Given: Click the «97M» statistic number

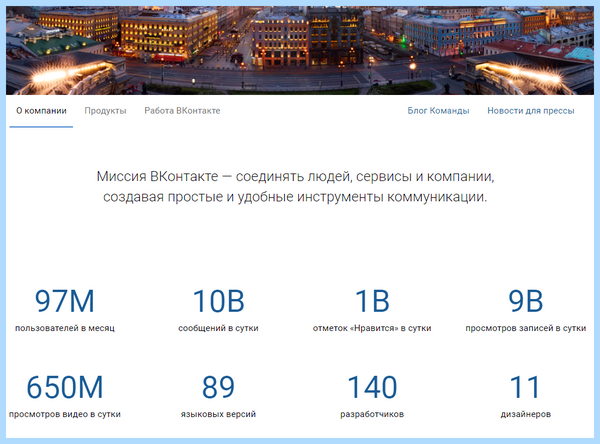Looking at the screenshot, I should [65, 301].
